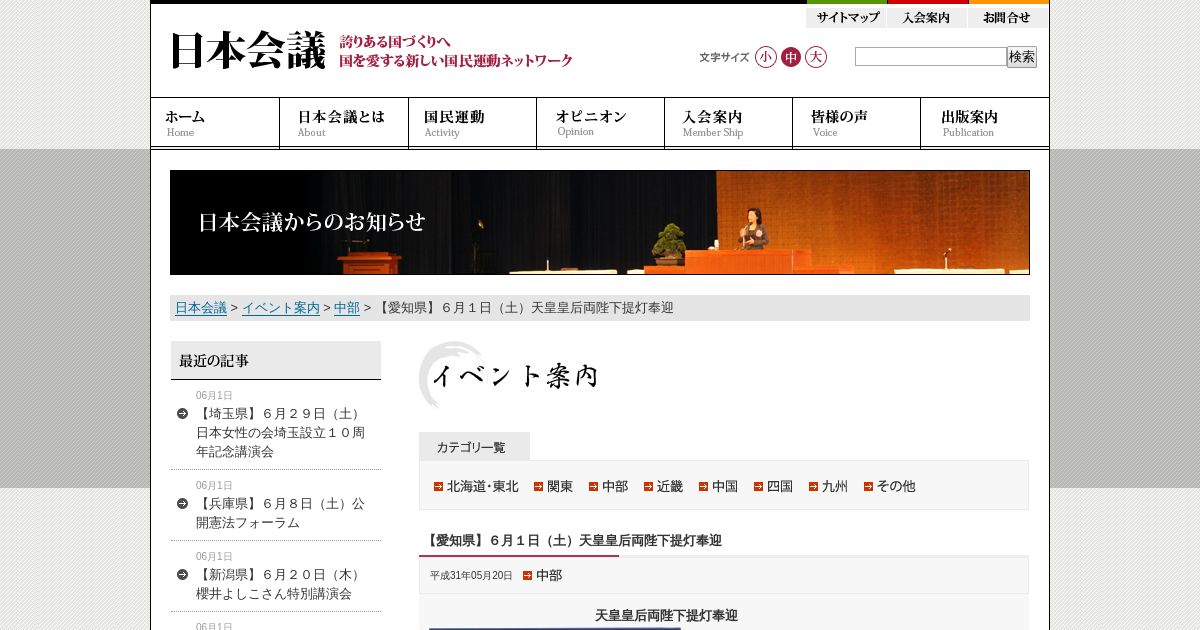This screenshot has width=1200, height=630.
Task: Click 最近の記事 sidebar heading
Action: pos(276,360)
